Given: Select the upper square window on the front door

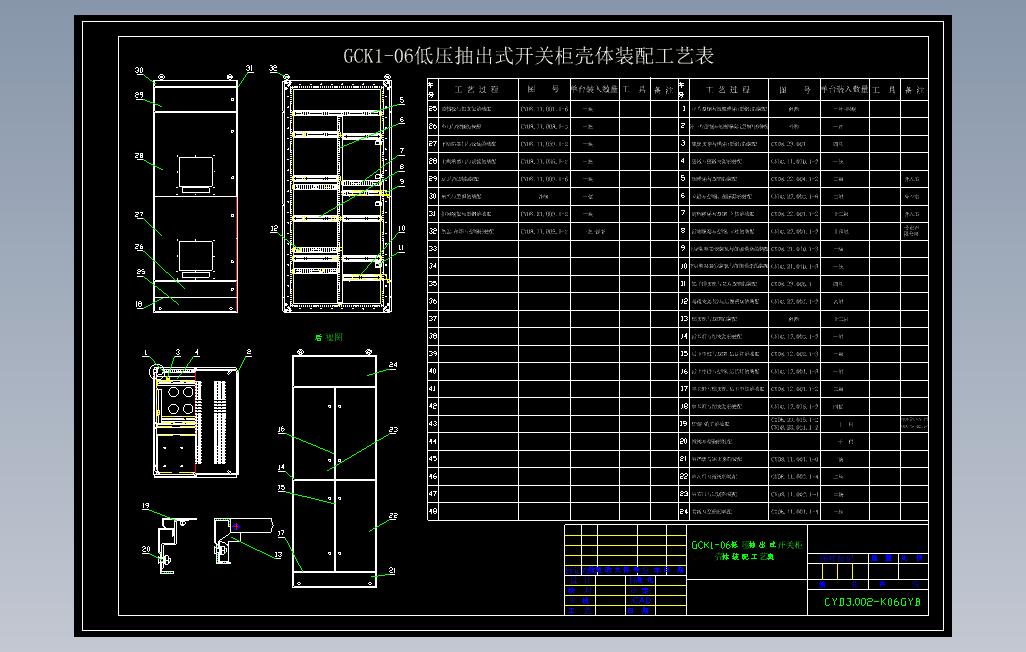Looking at the screenshot, I should click(196, 172).
